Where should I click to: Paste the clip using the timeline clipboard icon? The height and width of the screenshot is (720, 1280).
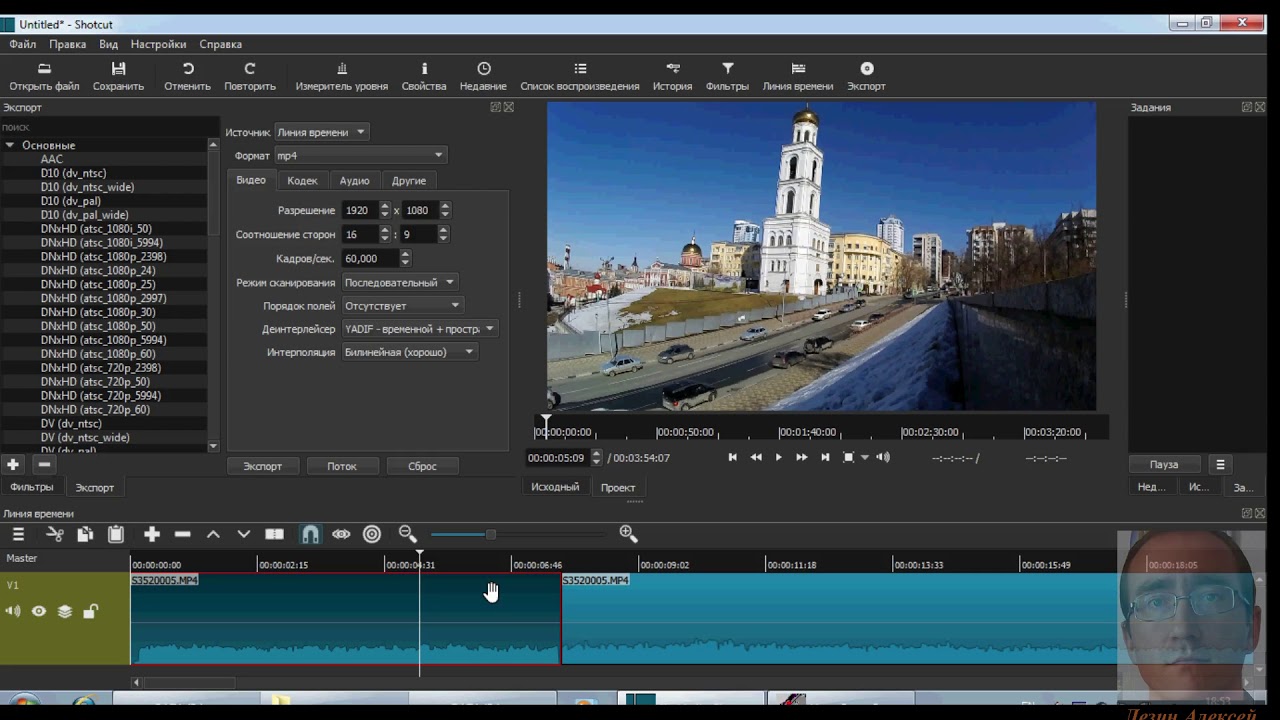[x=116, y=534]
